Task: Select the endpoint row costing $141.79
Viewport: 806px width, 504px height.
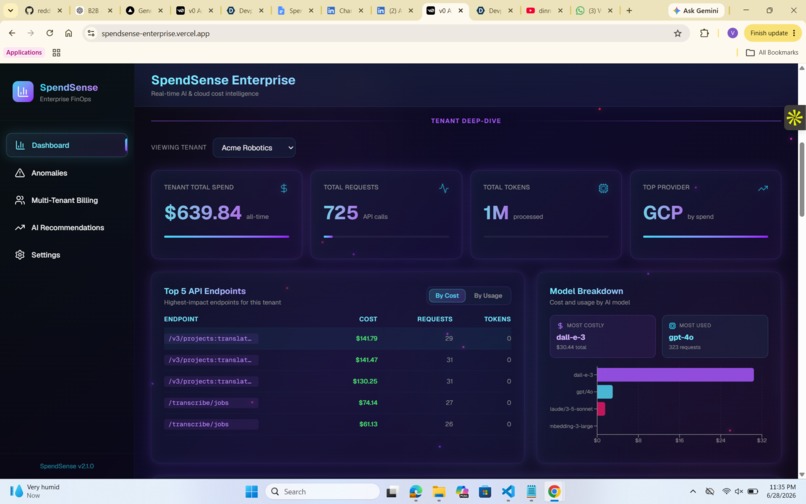Action: coord(337,338)
